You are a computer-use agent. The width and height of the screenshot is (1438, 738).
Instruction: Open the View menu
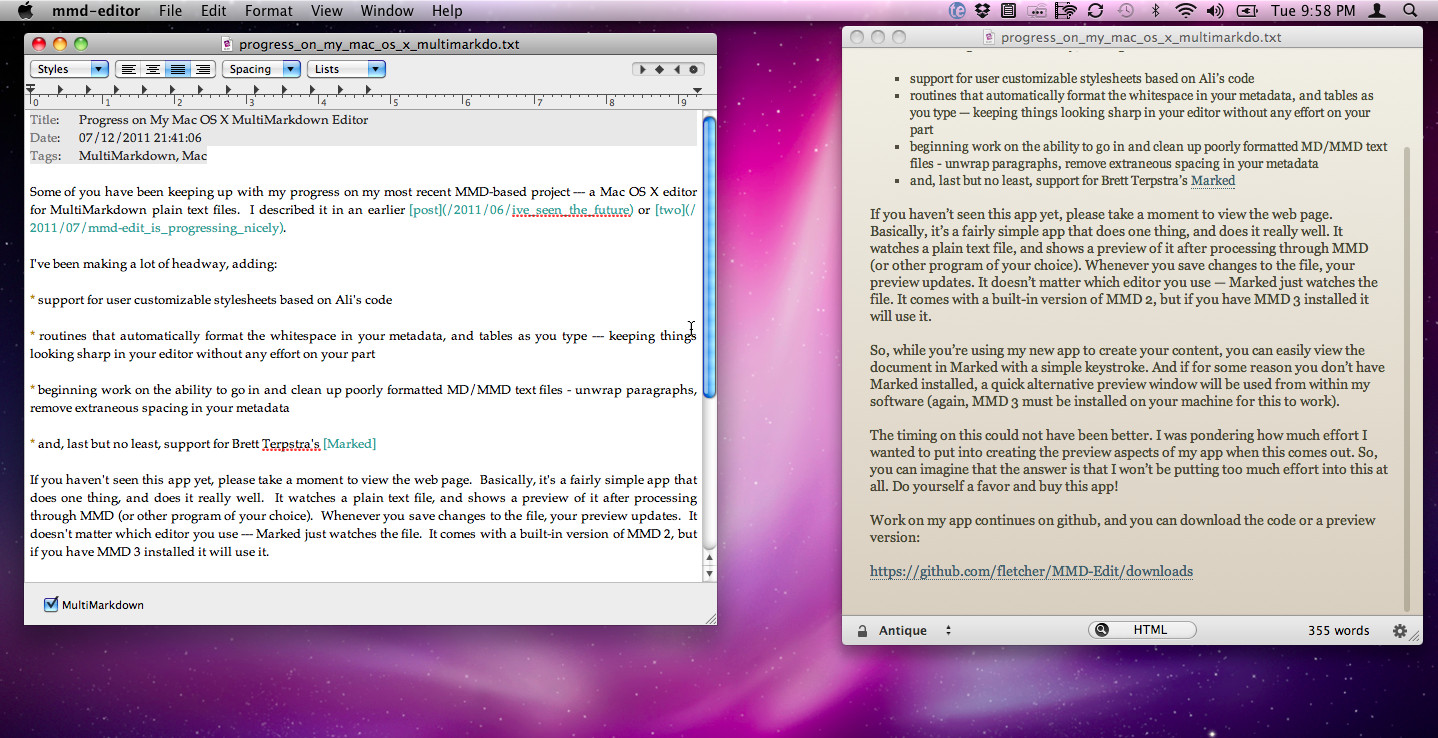click(x=327, y=11)
